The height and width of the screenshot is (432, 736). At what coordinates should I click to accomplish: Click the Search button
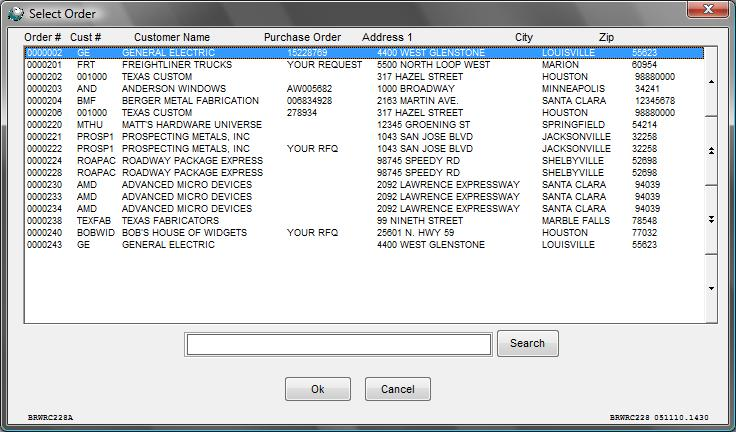[x=528, y=343]
